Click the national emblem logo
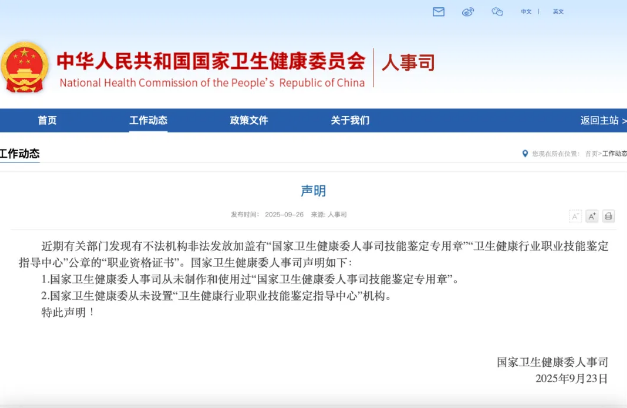The image size is (627, 408). pyautogui.click(x=22, y=66)
